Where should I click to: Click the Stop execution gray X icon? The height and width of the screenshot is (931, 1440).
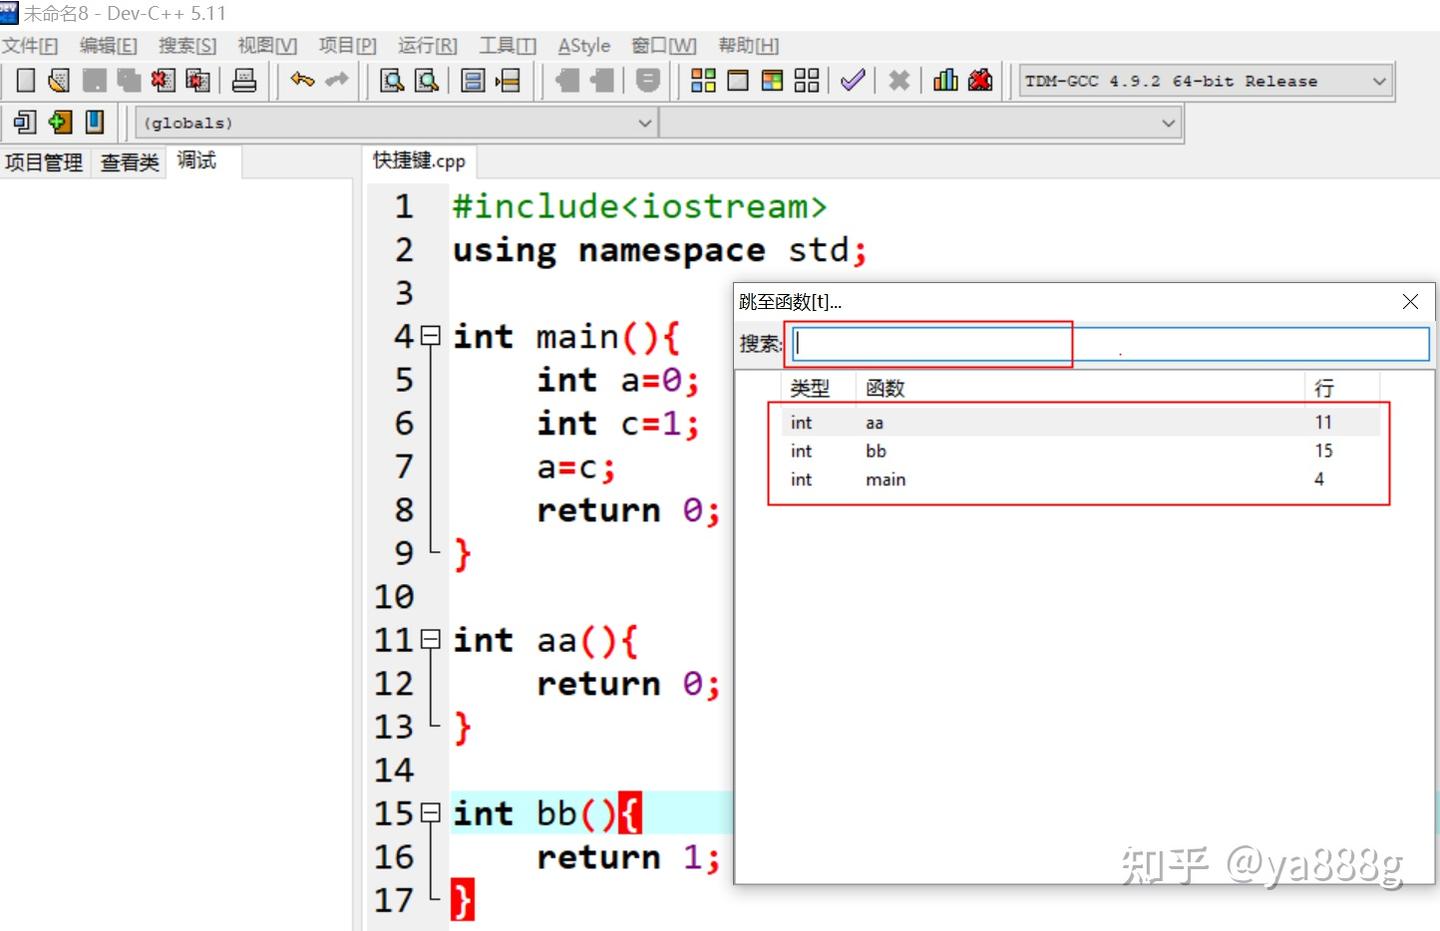899,80
